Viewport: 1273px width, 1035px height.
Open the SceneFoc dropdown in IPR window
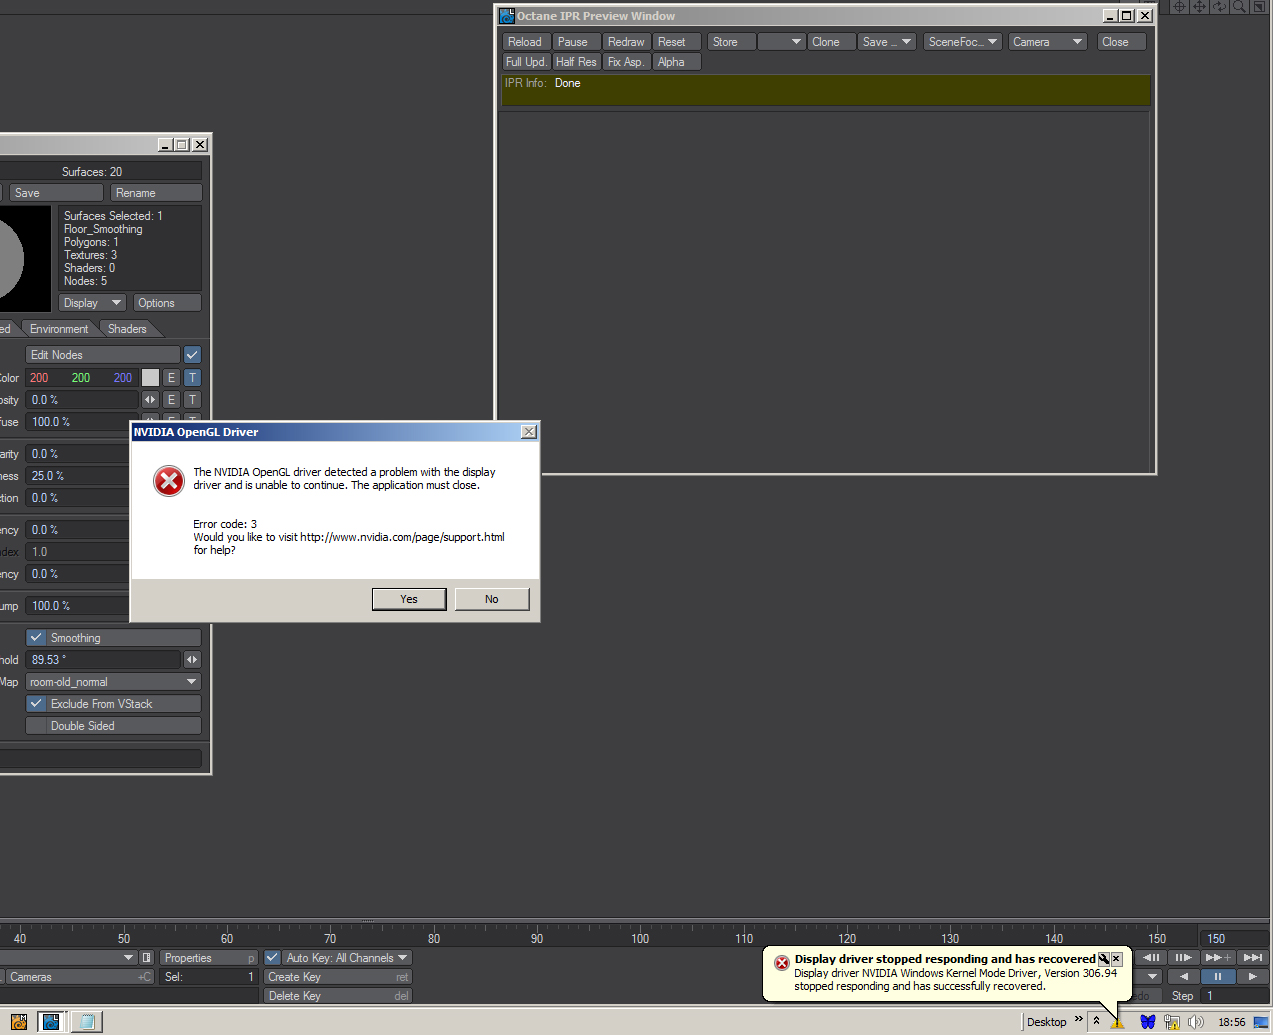coord(962,42)
